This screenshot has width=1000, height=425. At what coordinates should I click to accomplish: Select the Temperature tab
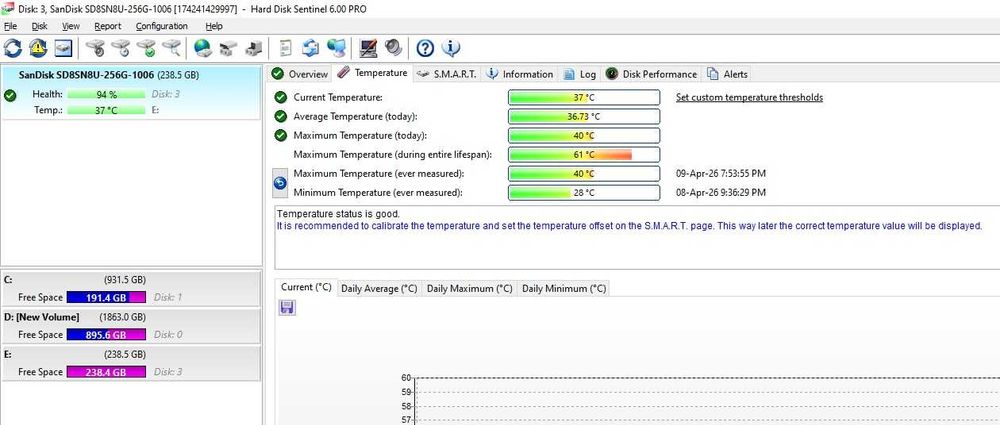pos(372,73)
